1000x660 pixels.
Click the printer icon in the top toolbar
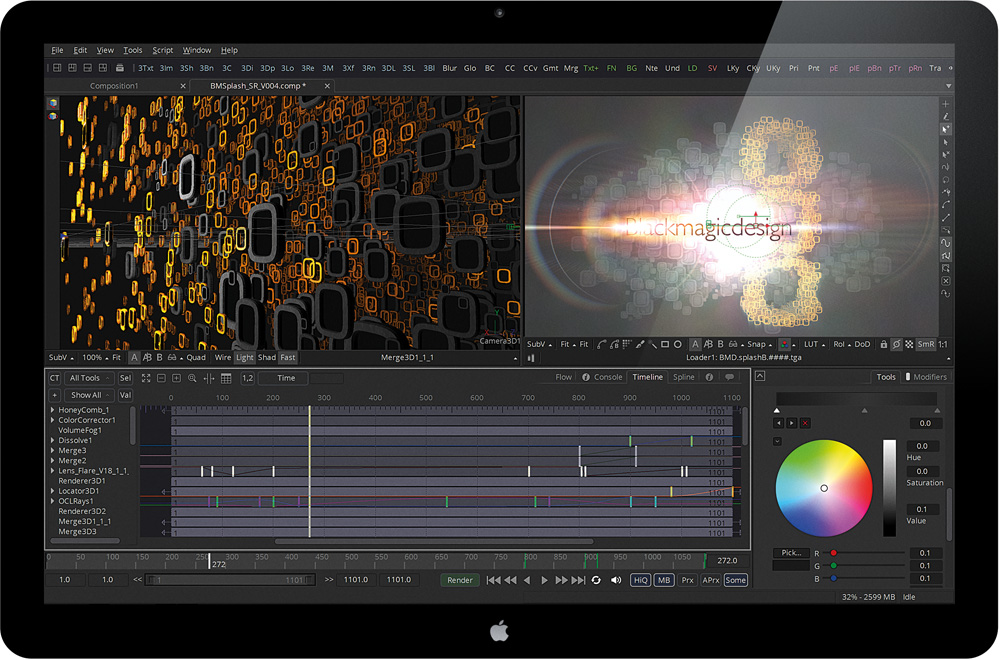point(120,68)
